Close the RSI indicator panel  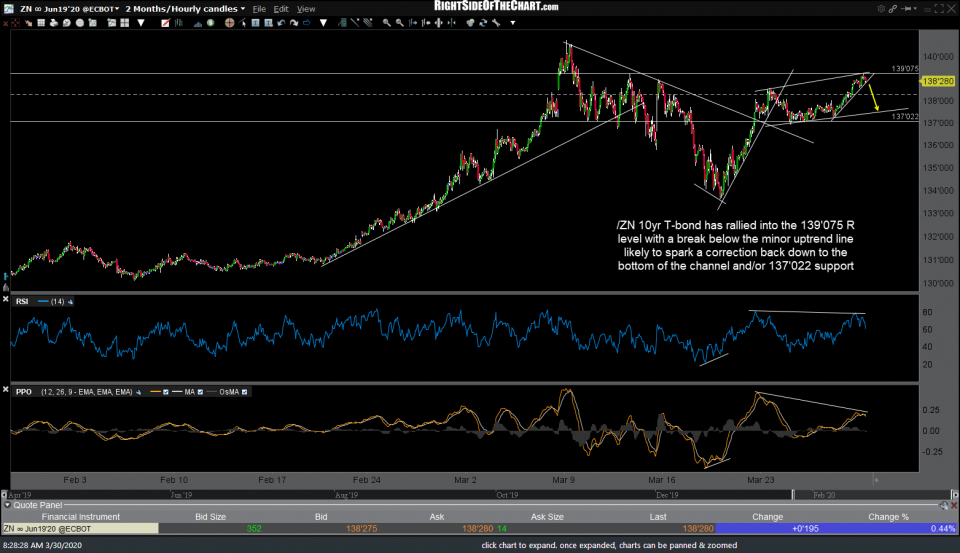(7, 300)
